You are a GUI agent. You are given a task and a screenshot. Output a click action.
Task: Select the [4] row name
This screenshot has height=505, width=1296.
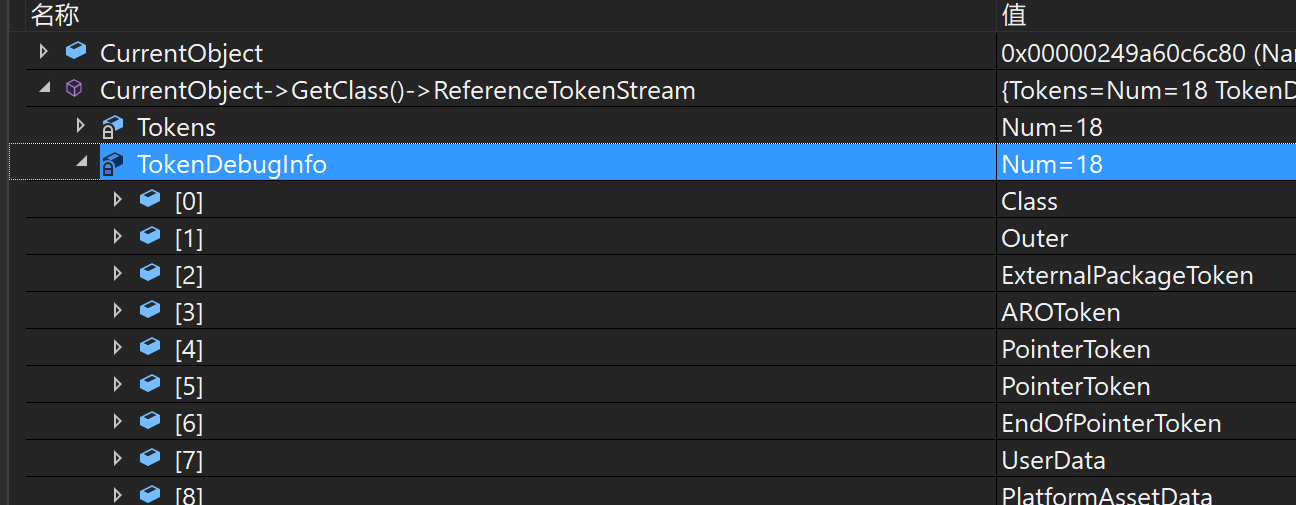pos(189,349)
